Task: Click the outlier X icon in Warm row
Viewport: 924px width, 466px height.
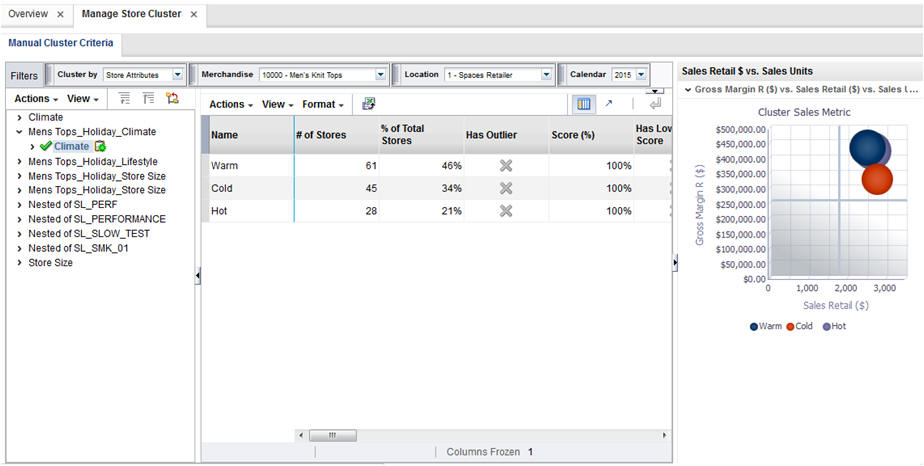Action: pos(506,166)
